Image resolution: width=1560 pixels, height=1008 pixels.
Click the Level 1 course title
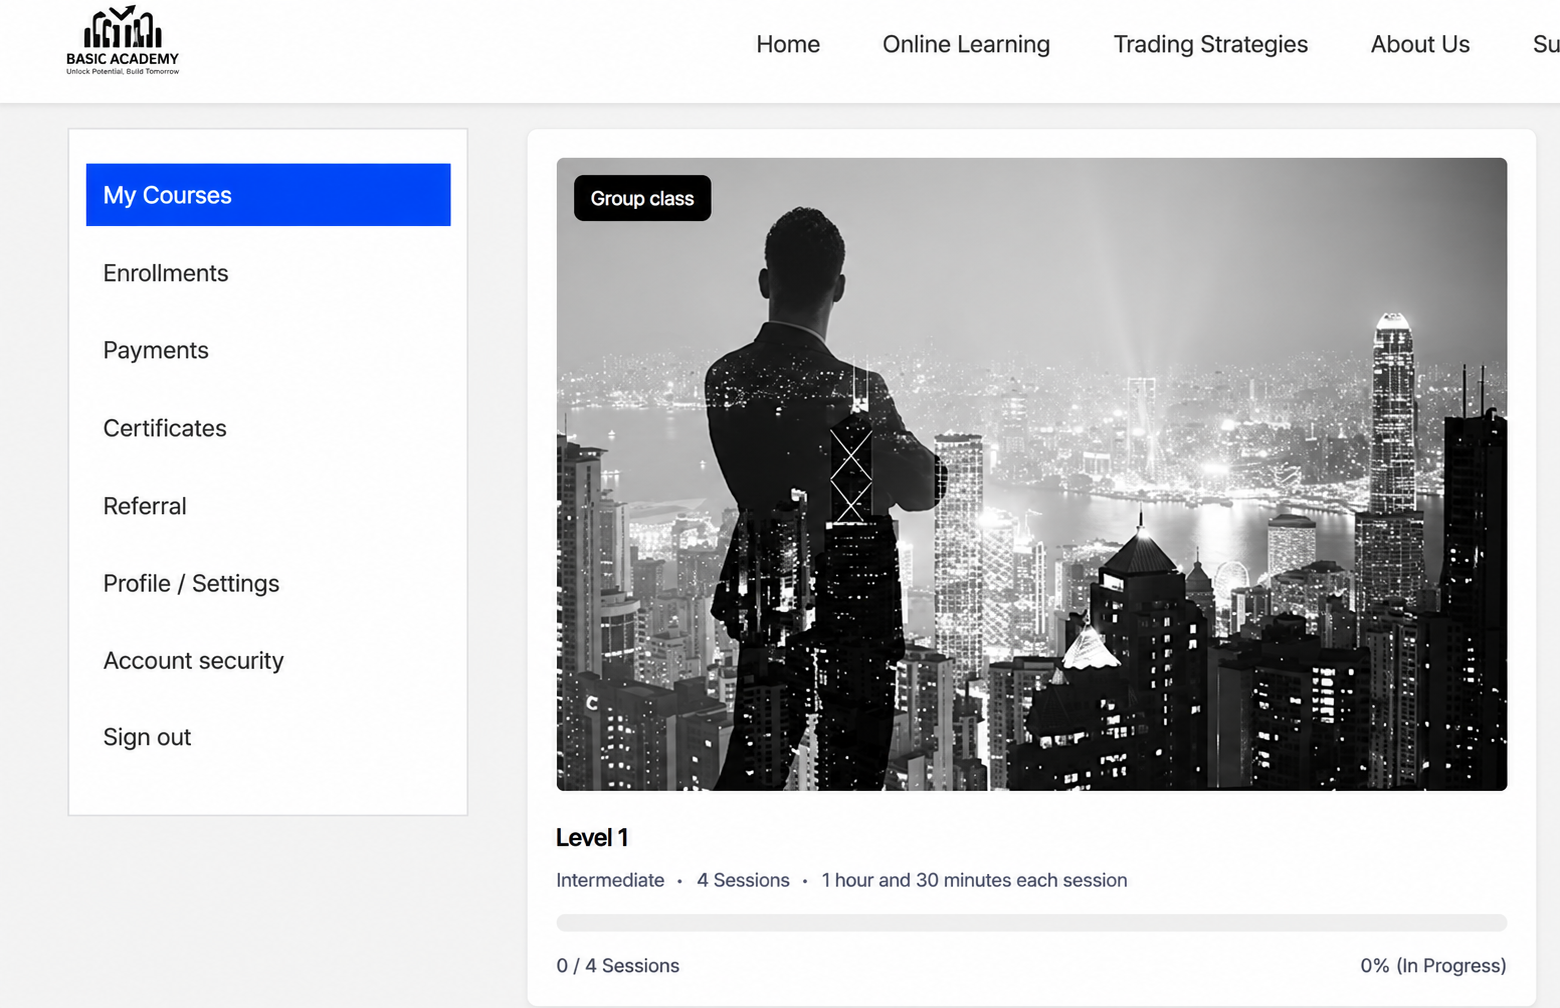click(592, 838)
